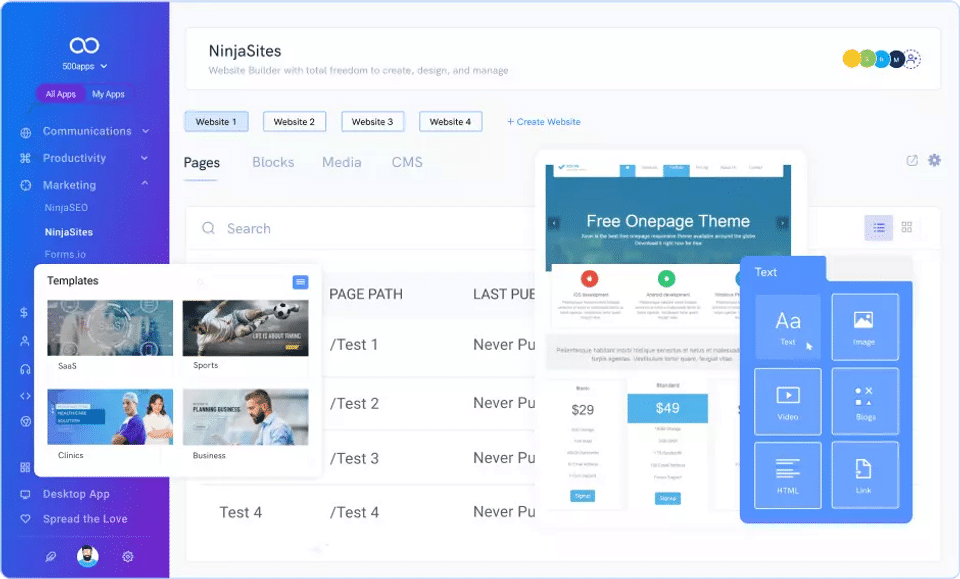The width and height of the screenshot is (960, 579).
Task: Click the code brackets developer icon
Action: click(25, 396)
